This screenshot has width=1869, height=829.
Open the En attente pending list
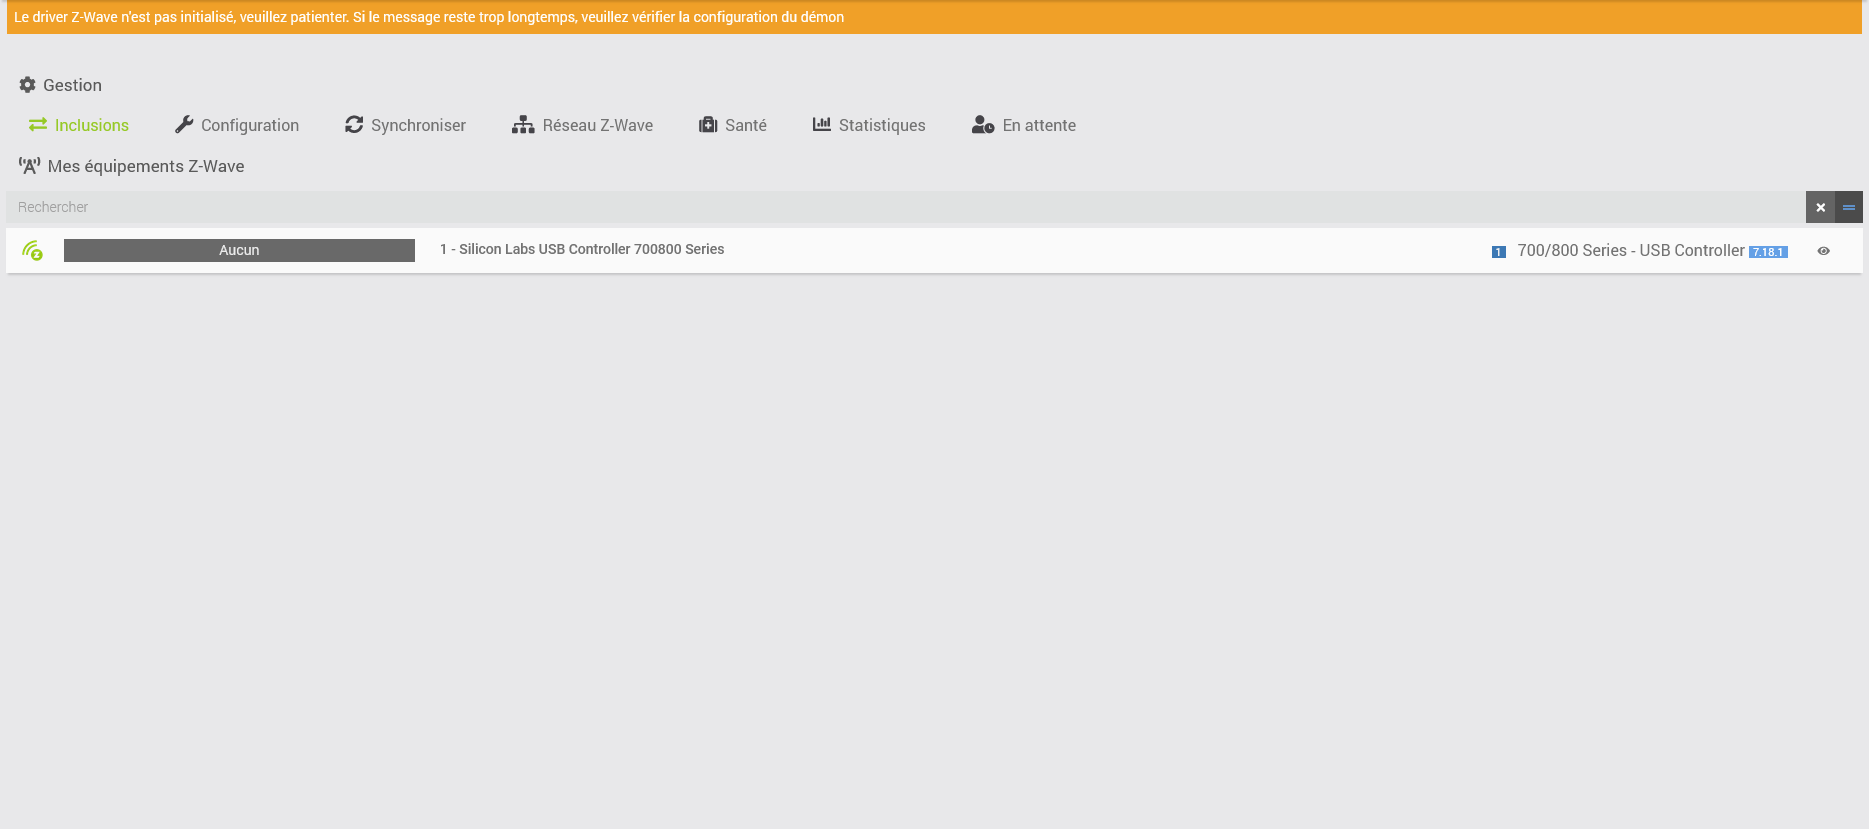[1024, 125]
